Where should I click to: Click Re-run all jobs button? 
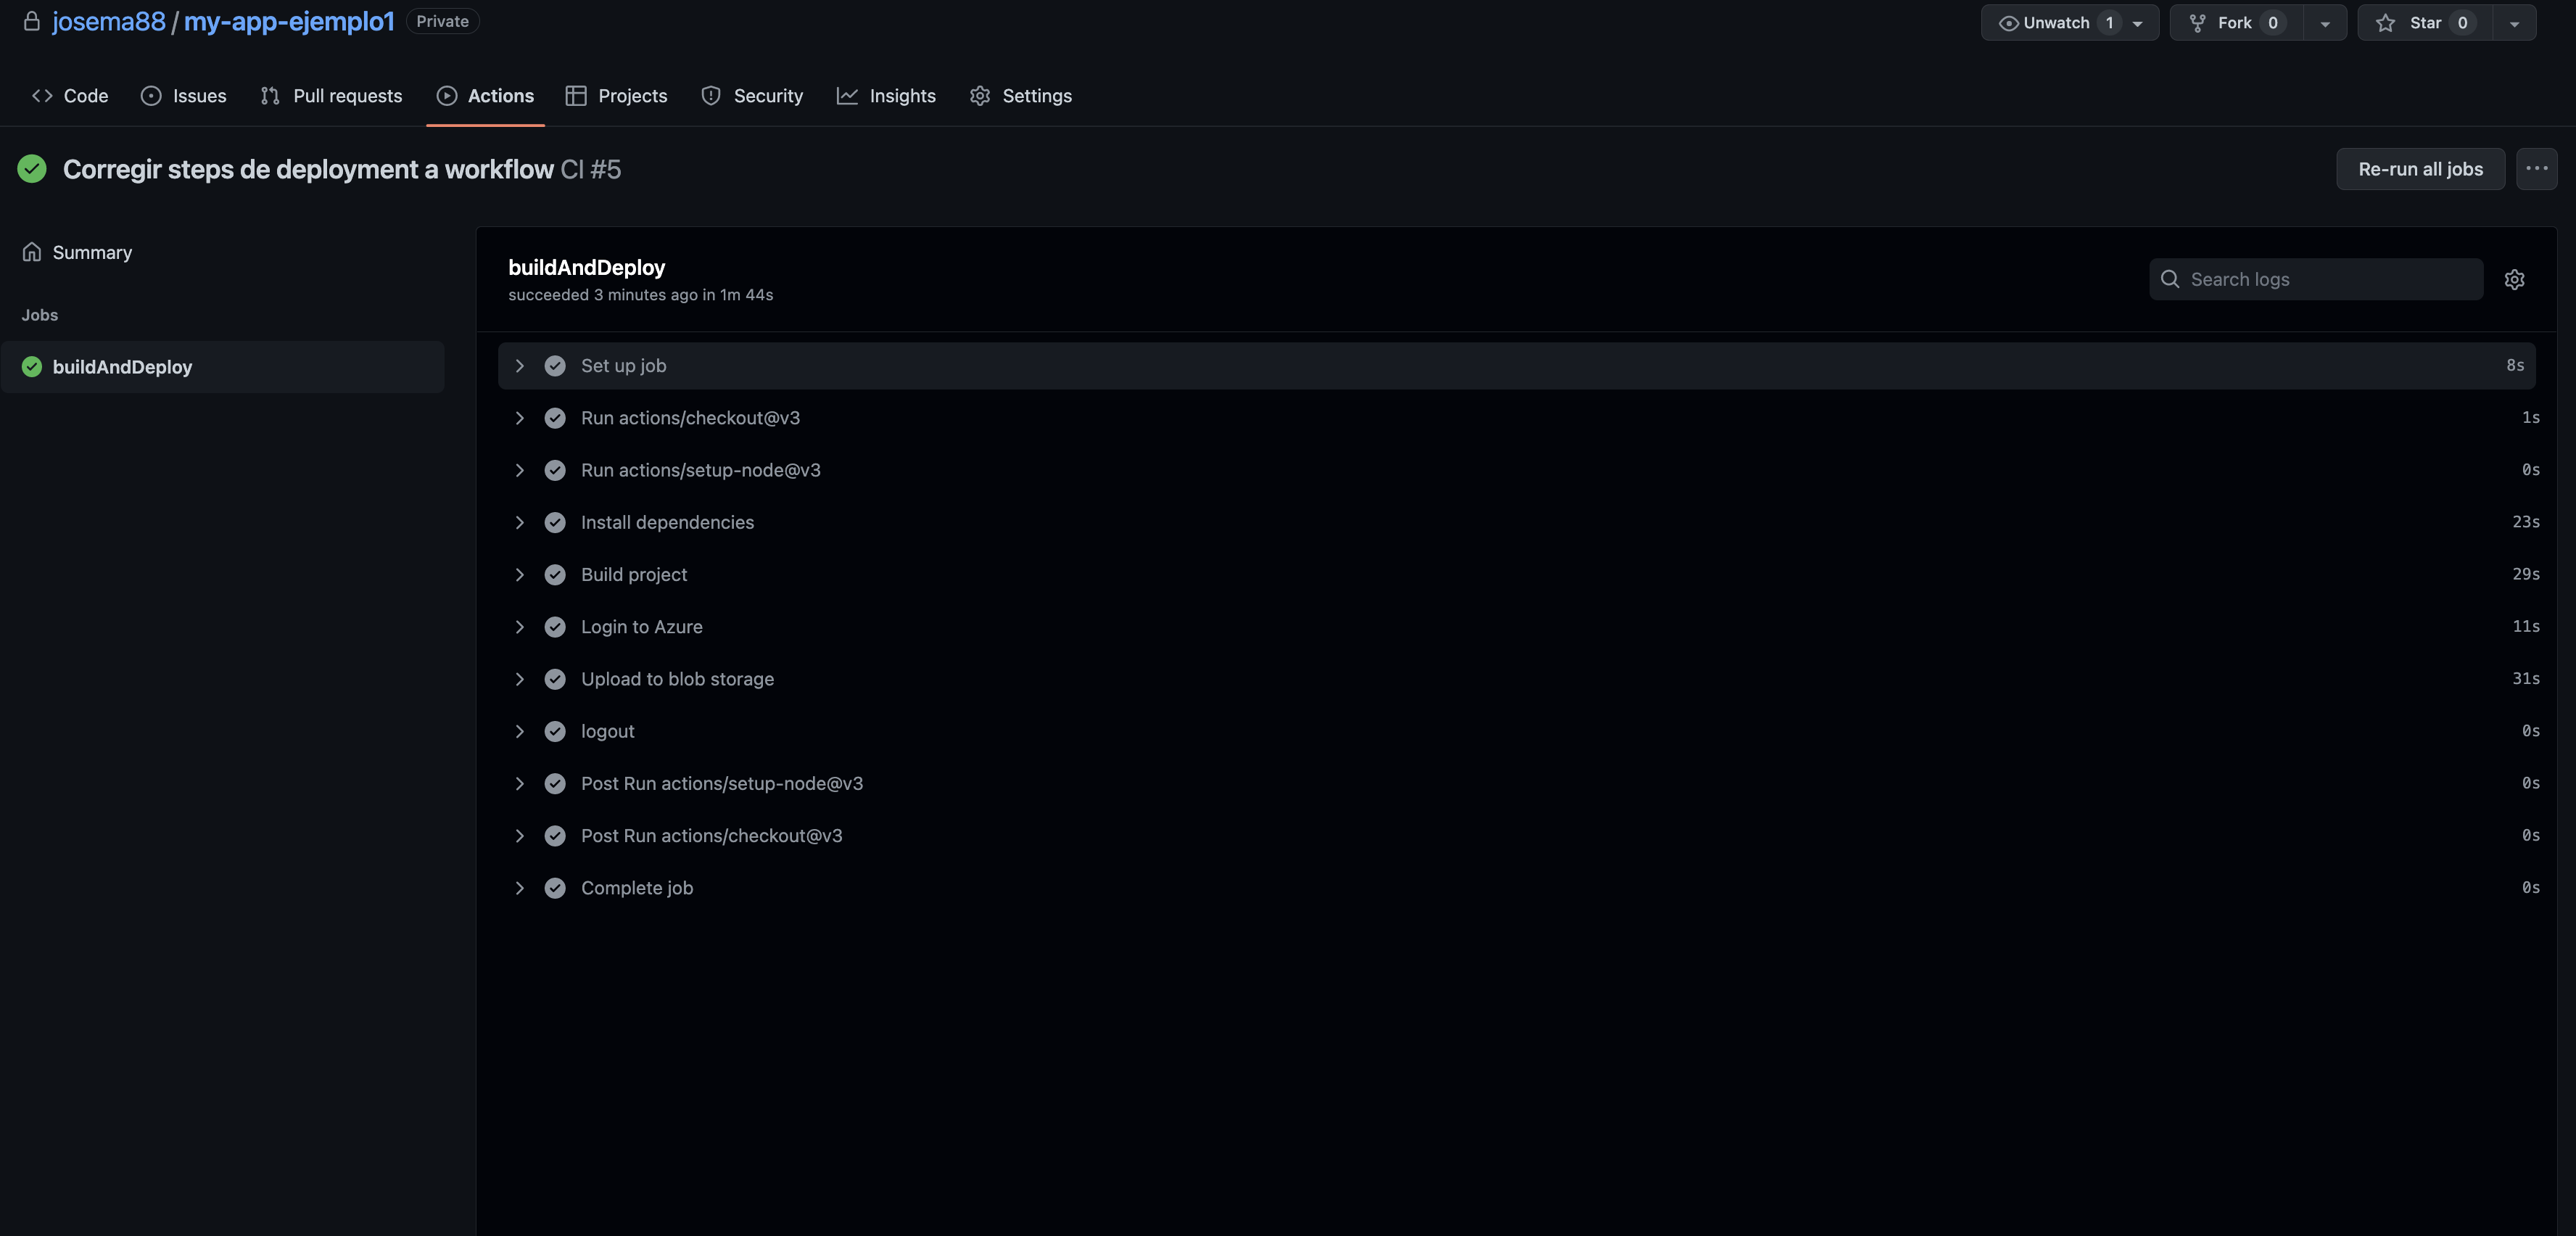2419,169
